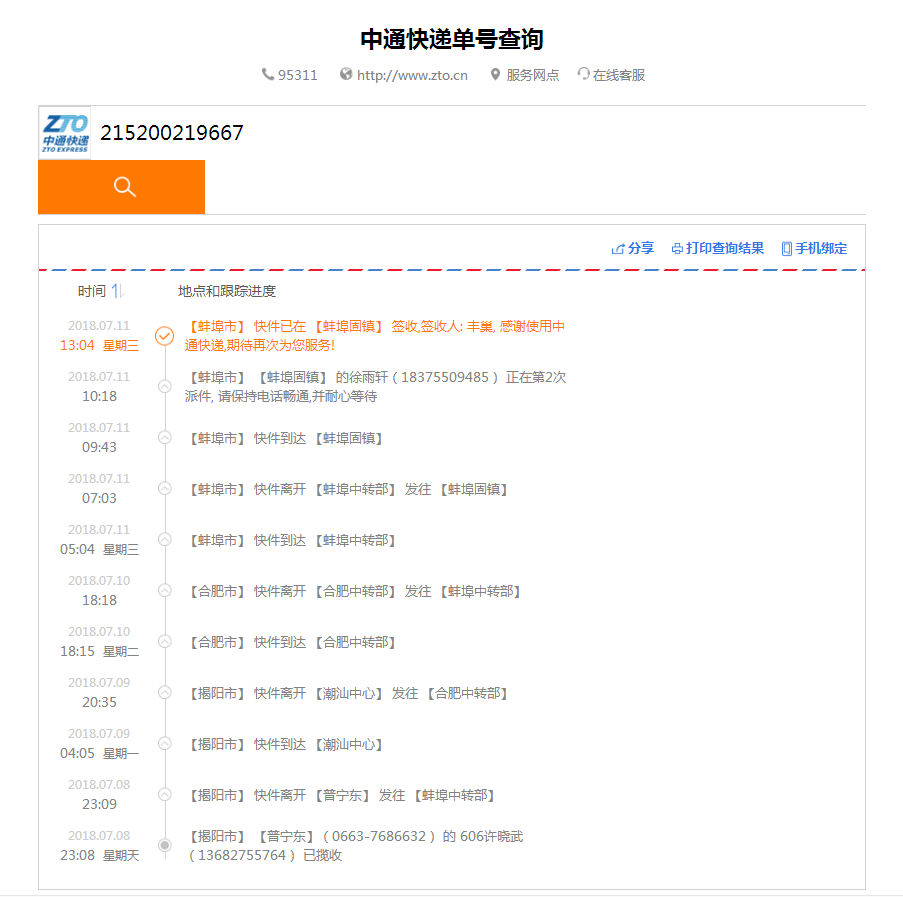Toggle the 时间 sort order arrow
The width and height of the screenshot is (903, 897).
[117, 291]
